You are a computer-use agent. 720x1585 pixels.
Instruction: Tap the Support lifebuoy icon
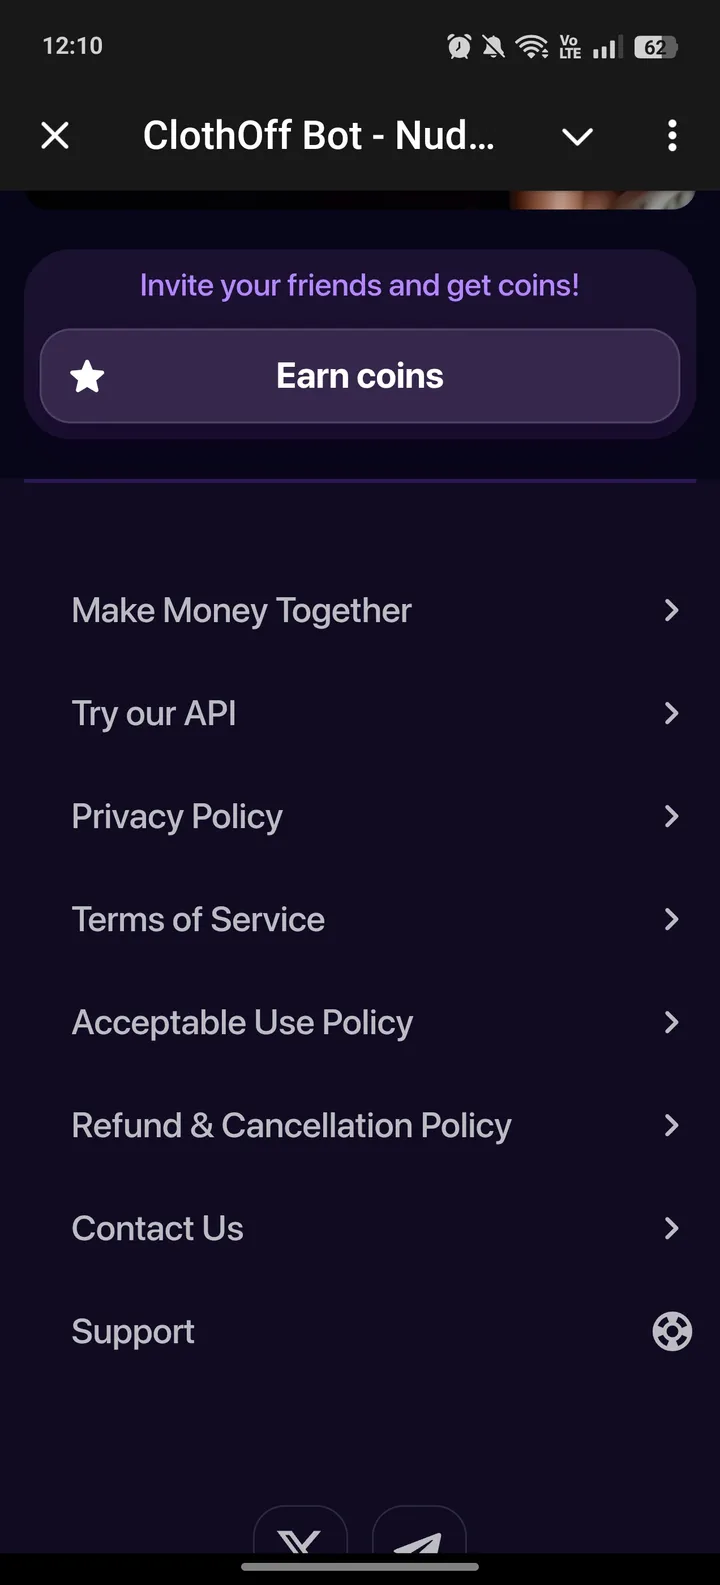tap(672, 1331)
